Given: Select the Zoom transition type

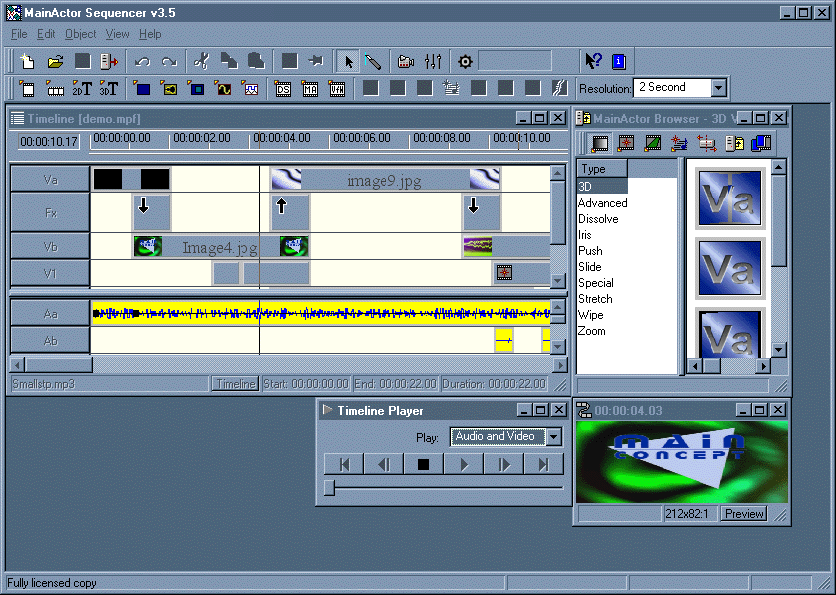Looking at the screenshot, I should coord(591,331).
